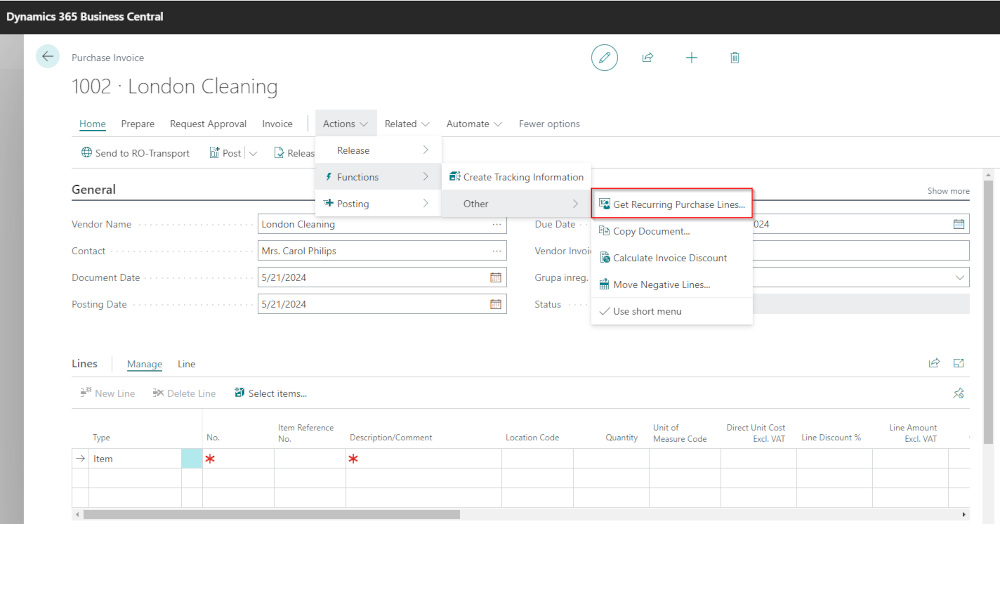This screenshot has height=600, width=1000.
Task: Open the Home tab
Action: coord(92,124)
